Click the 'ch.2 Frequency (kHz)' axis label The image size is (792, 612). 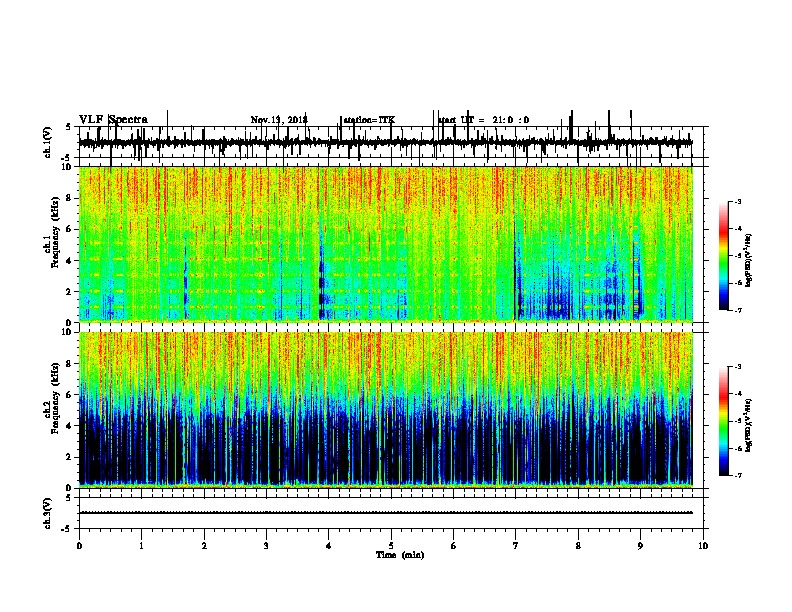click(x=52, y=409)
